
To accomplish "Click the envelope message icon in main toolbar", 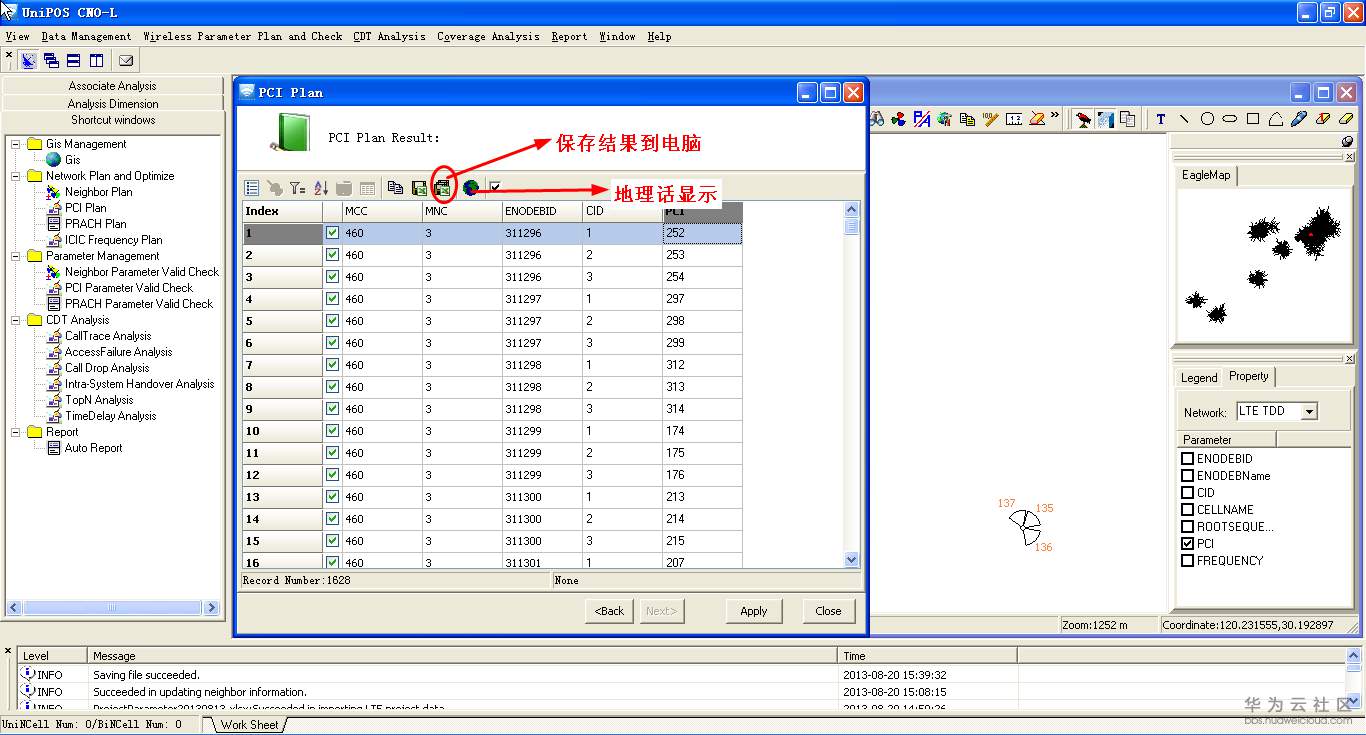I will [126, 61].
